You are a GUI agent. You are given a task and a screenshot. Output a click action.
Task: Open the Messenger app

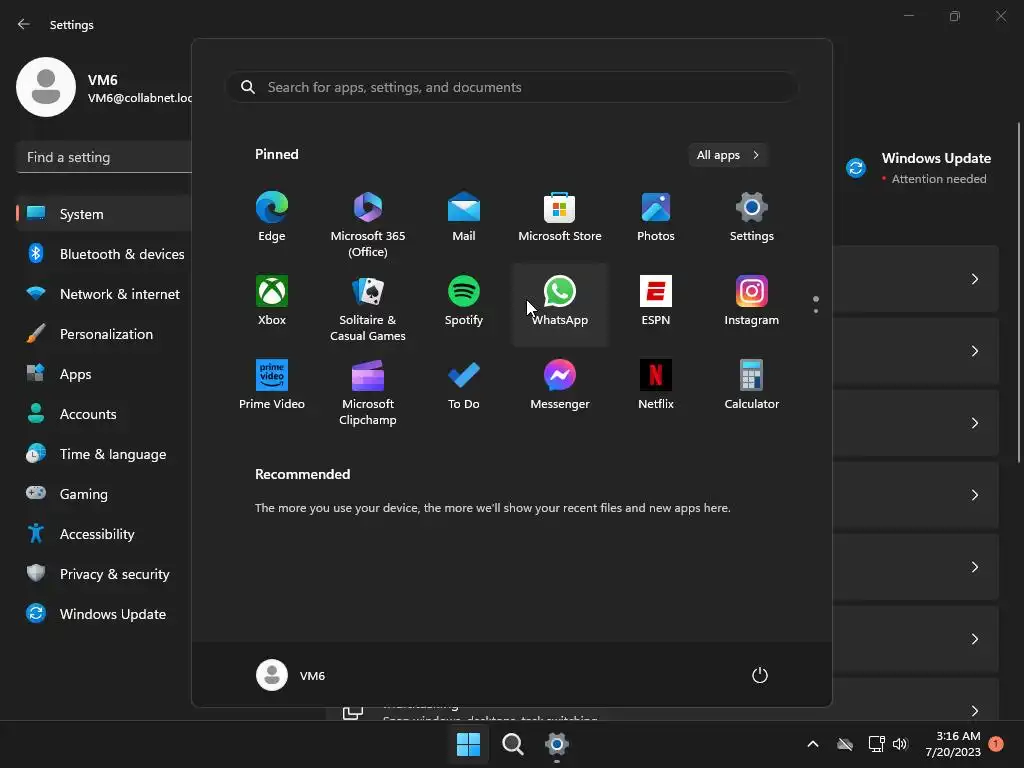(560, 387)
